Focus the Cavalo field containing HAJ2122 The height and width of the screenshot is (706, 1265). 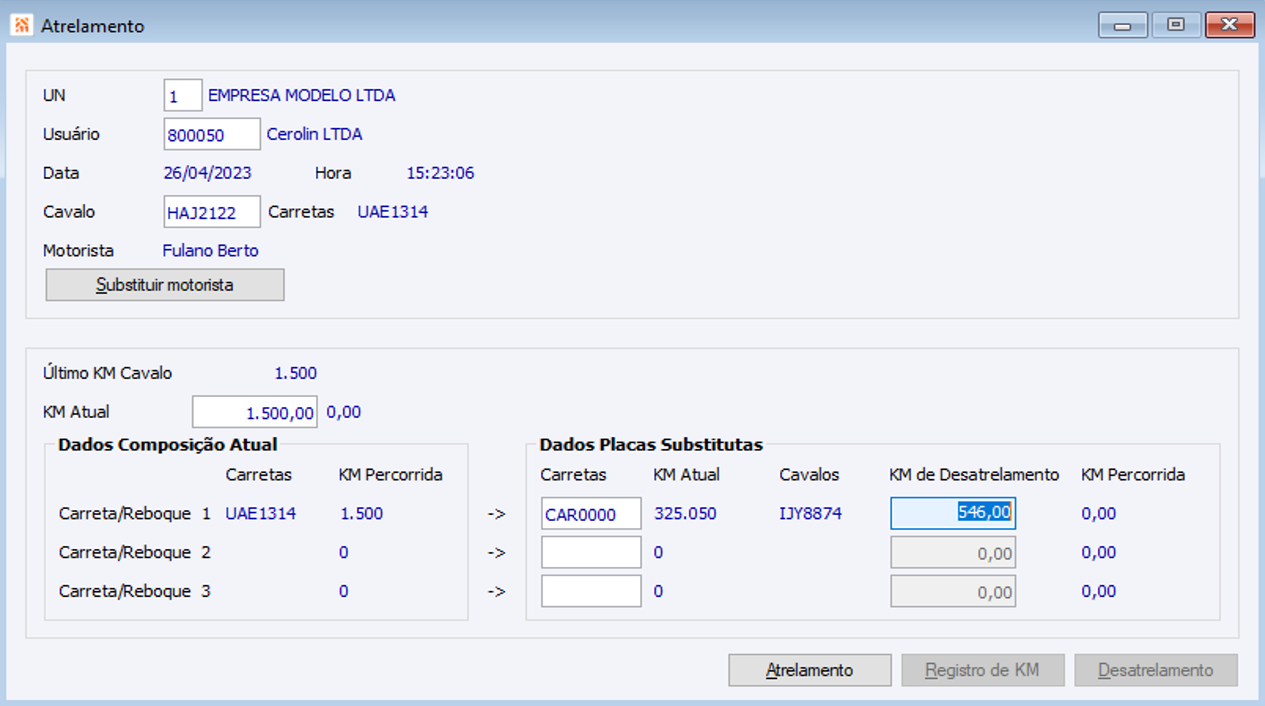click(212, 212)
